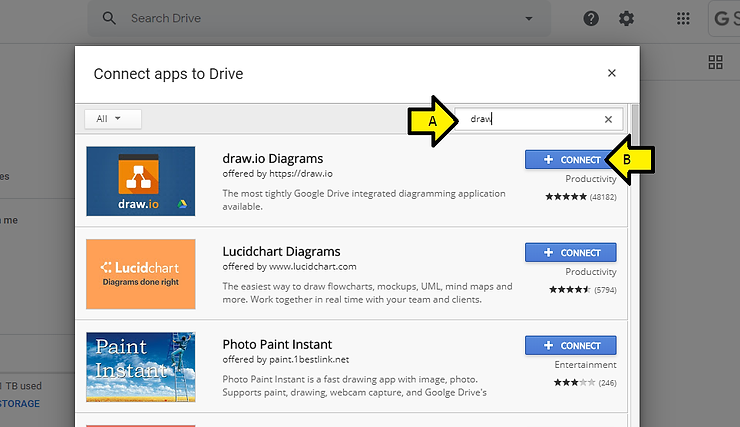
Task: Click the draw.io app thumbnail
Action: tap(140, 181)
